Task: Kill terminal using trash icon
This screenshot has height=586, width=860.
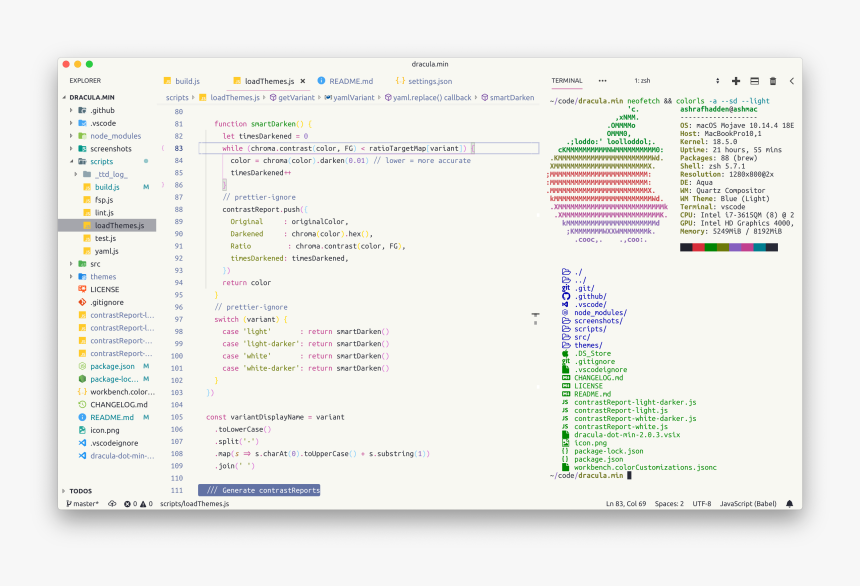Action: [773, 81]
